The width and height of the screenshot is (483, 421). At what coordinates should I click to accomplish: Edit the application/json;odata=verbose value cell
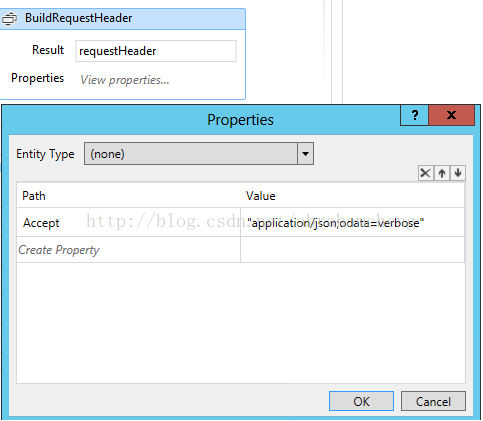(x=352, y=223)
